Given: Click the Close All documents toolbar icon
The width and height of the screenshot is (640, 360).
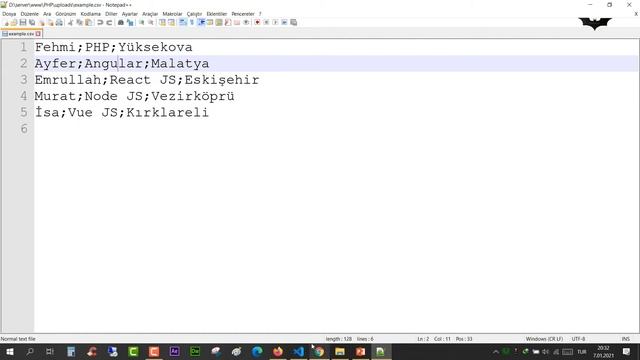Looking at the screenshot, I should (50, 22).
